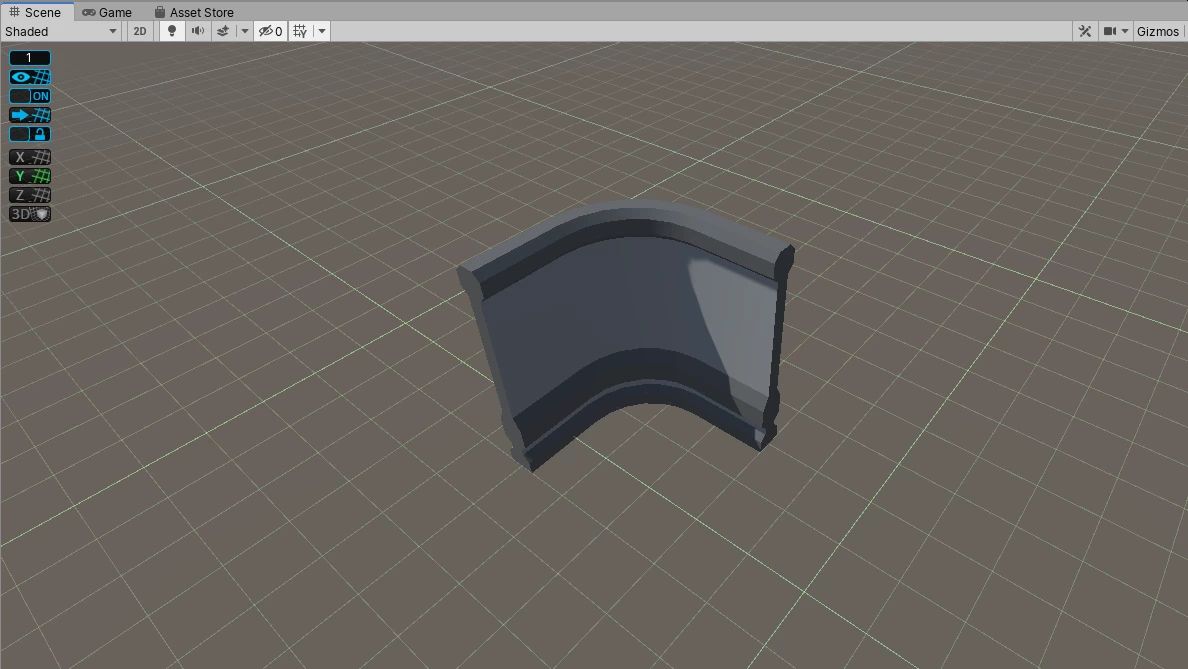Open the Shaded draw mode dropdown
The image size is (1188, 669).
61,31
